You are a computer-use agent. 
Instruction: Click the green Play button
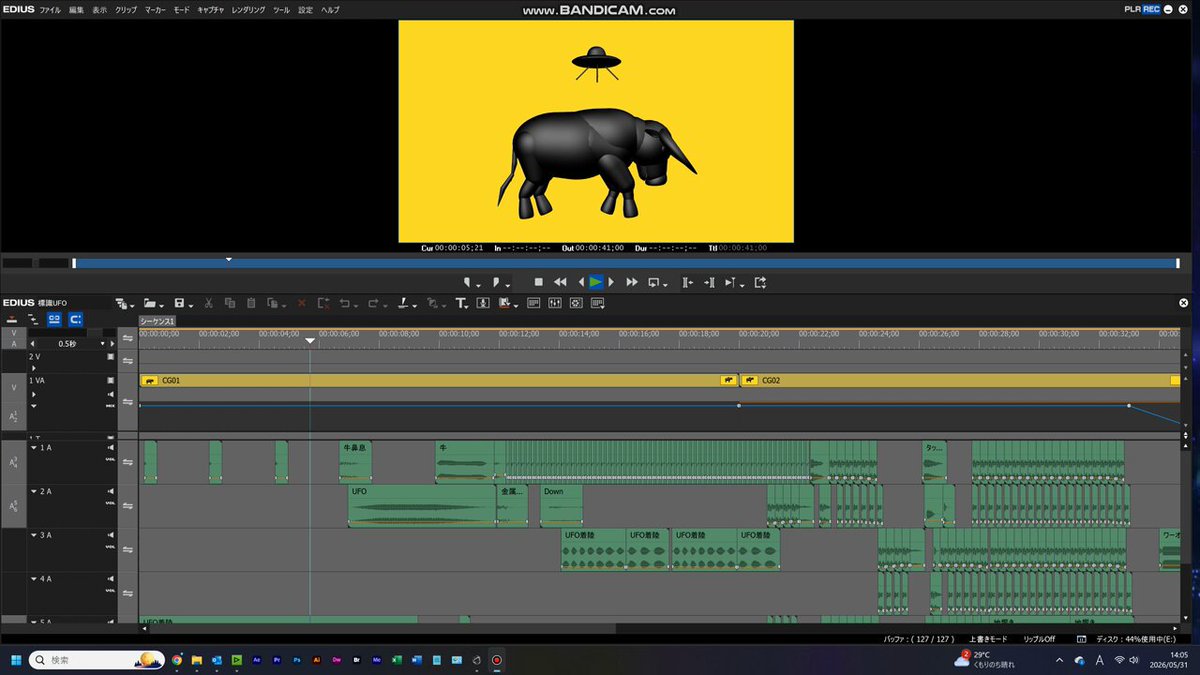[596, 283]
